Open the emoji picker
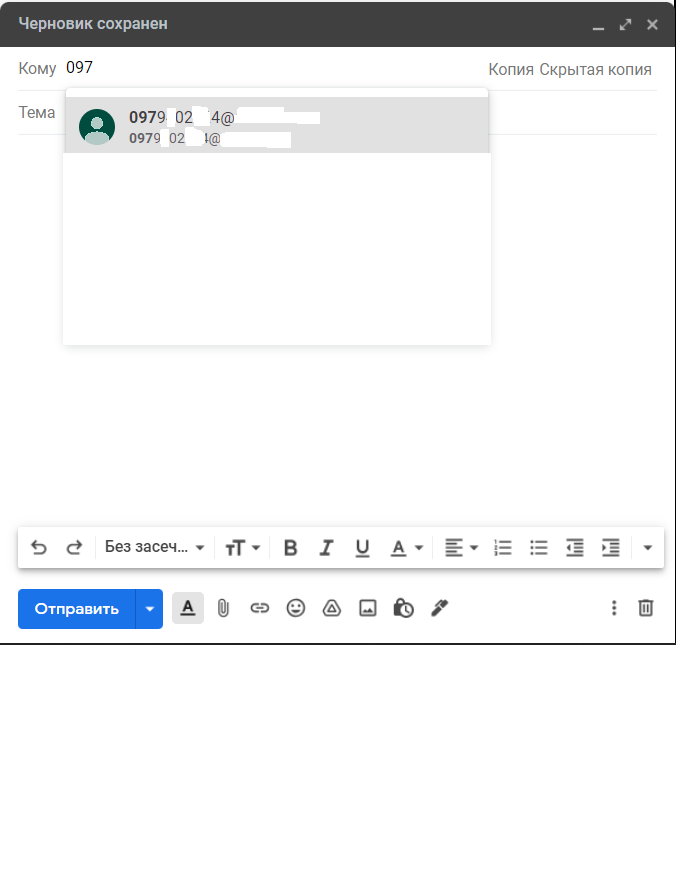 [296, 608]
